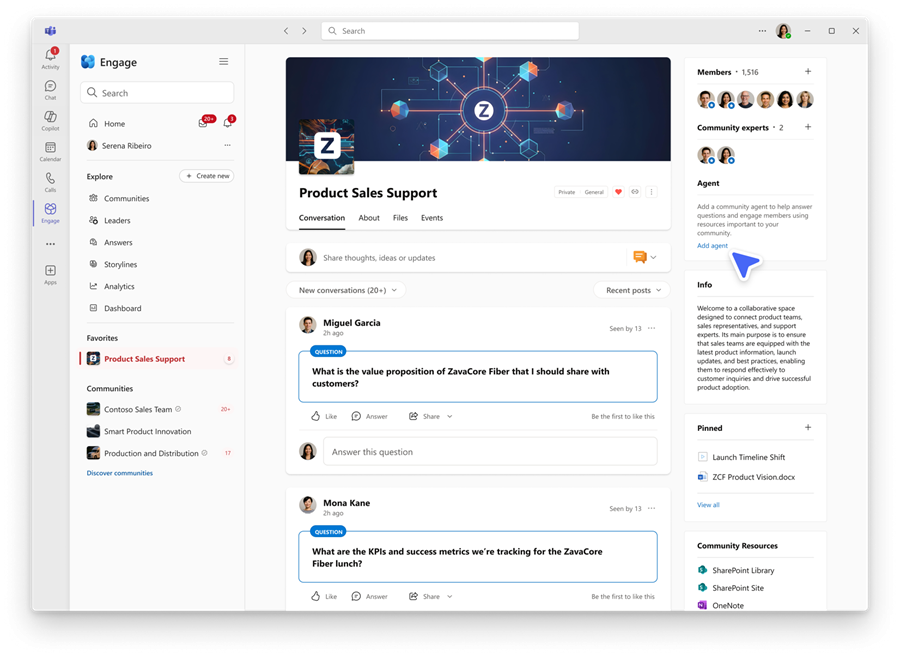Favorite the Product Sales Support community via heart icon
Viewport: 900px width, 657px height.
[618, 193]
